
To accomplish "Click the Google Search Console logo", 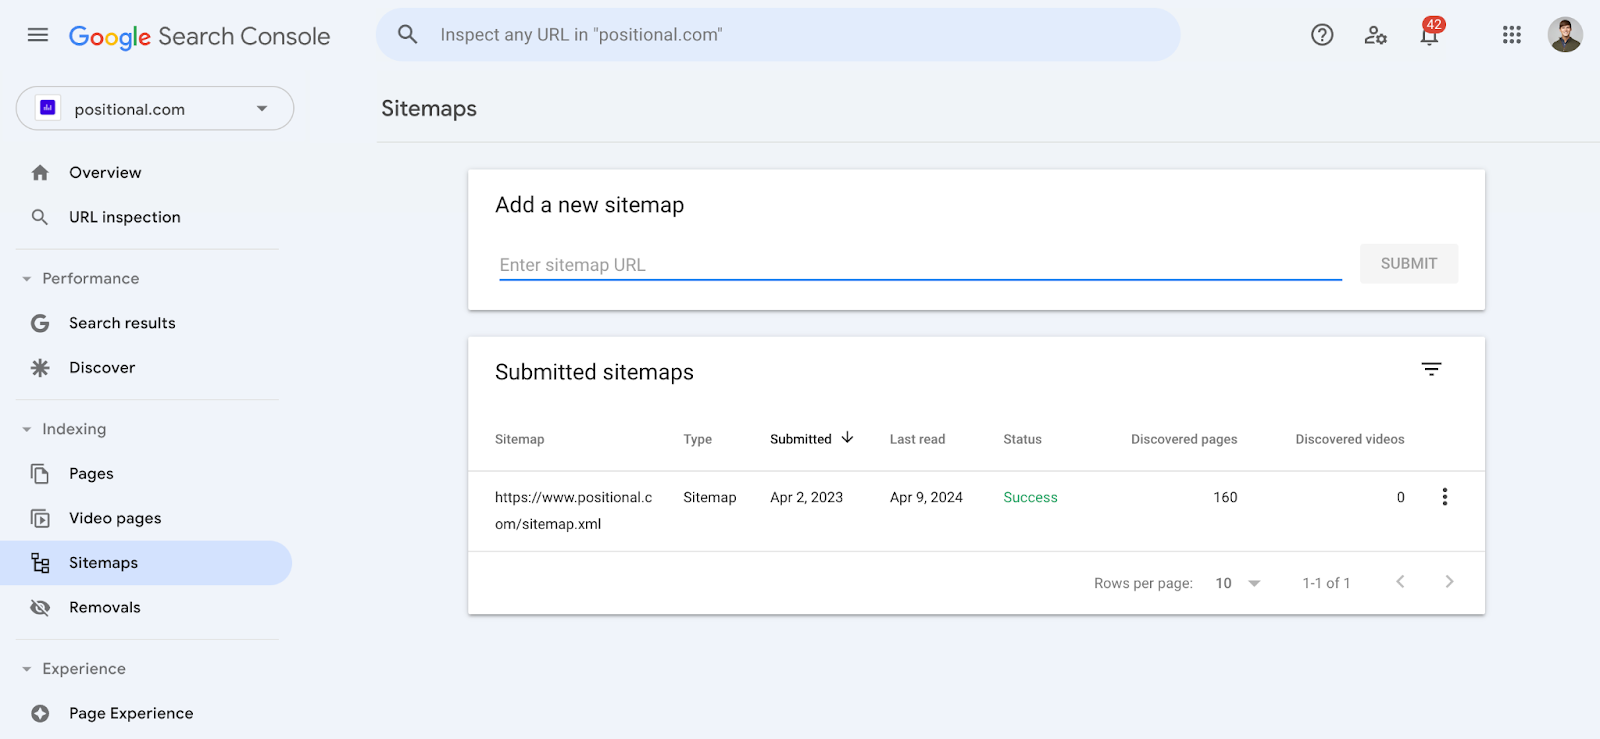I will pos(199,37).
